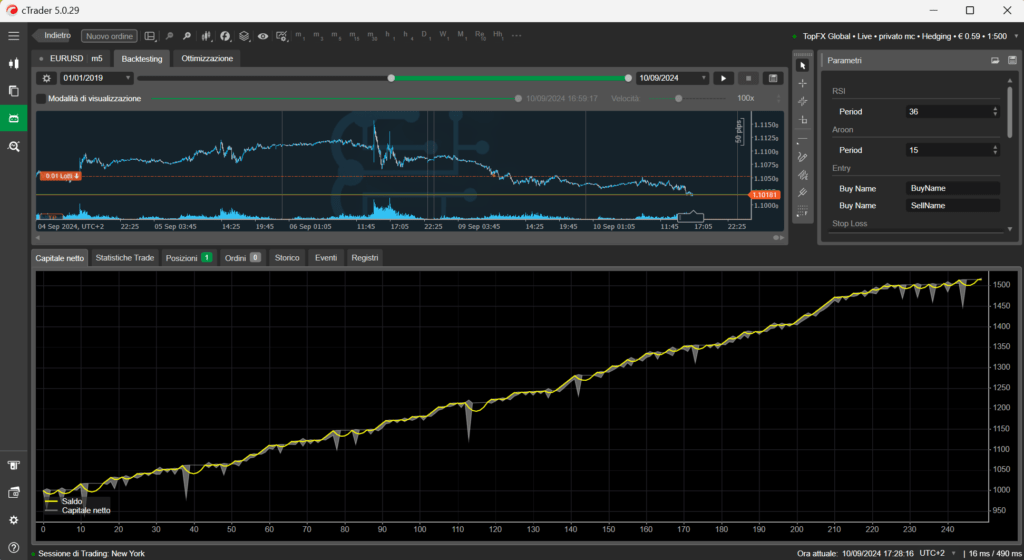Zoom in the chart with plus magnifier
1024x560 pixels.
pos(187,36)
